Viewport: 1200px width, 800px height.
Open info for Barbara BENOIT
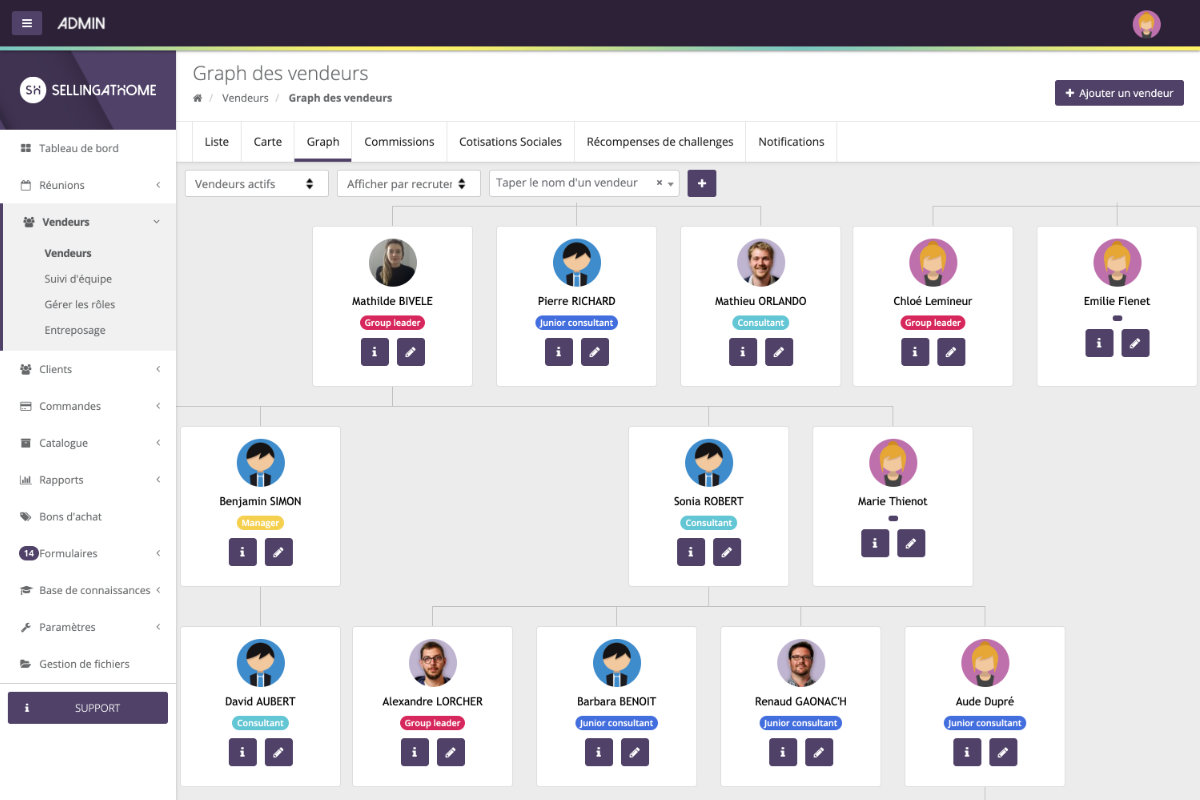[x=599, y=752]
